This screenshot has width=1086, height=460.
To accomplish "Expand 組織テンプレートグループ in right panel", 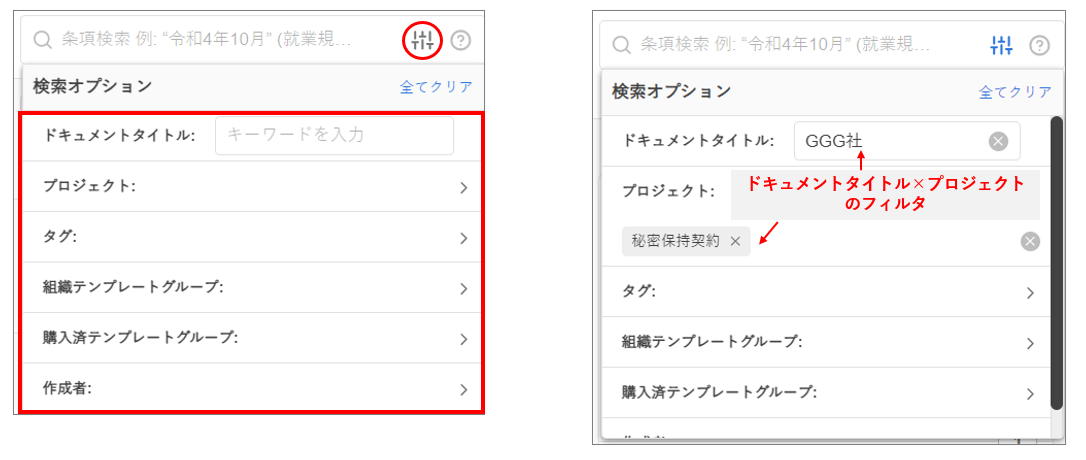I will click(x=1030, y=343).
